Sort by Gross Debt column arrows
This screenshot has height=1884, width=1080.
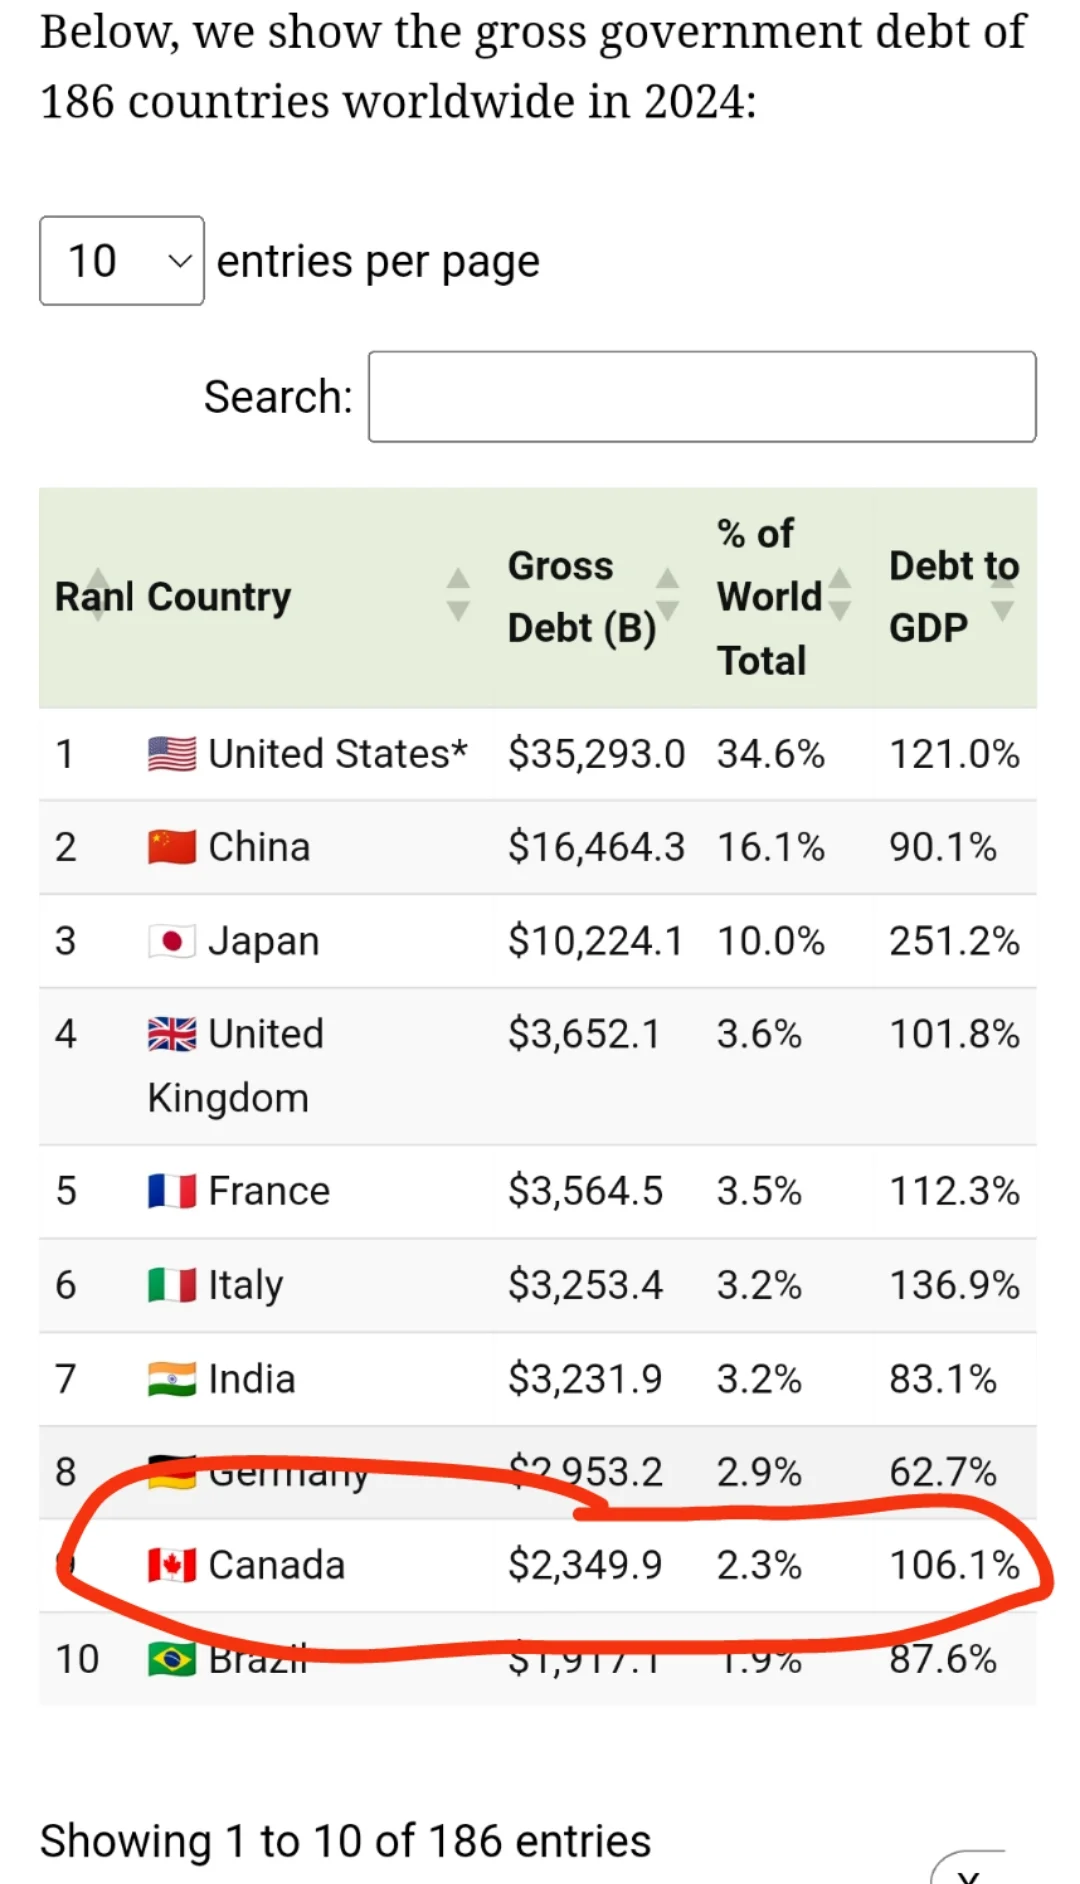pos(667,595)
